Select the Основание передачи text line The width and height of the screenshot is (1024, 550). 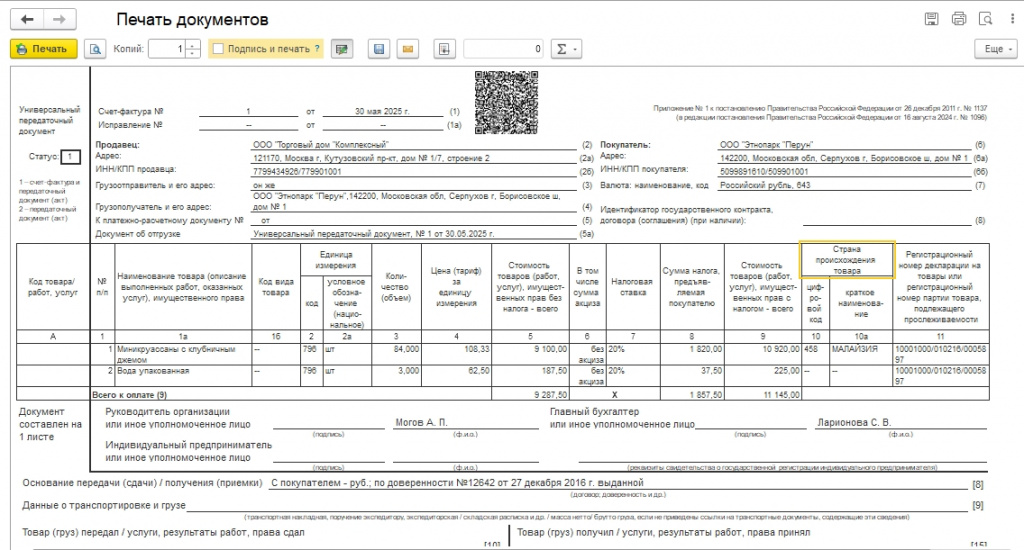pos(457,483)
